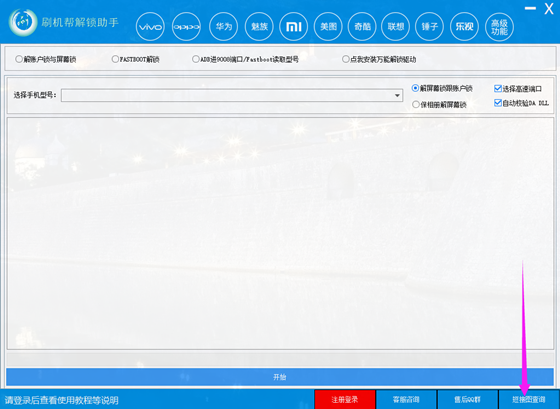560x409 pixels.
Task: Click inside the phone model combo box field
Action: click(x=232, y=95)
